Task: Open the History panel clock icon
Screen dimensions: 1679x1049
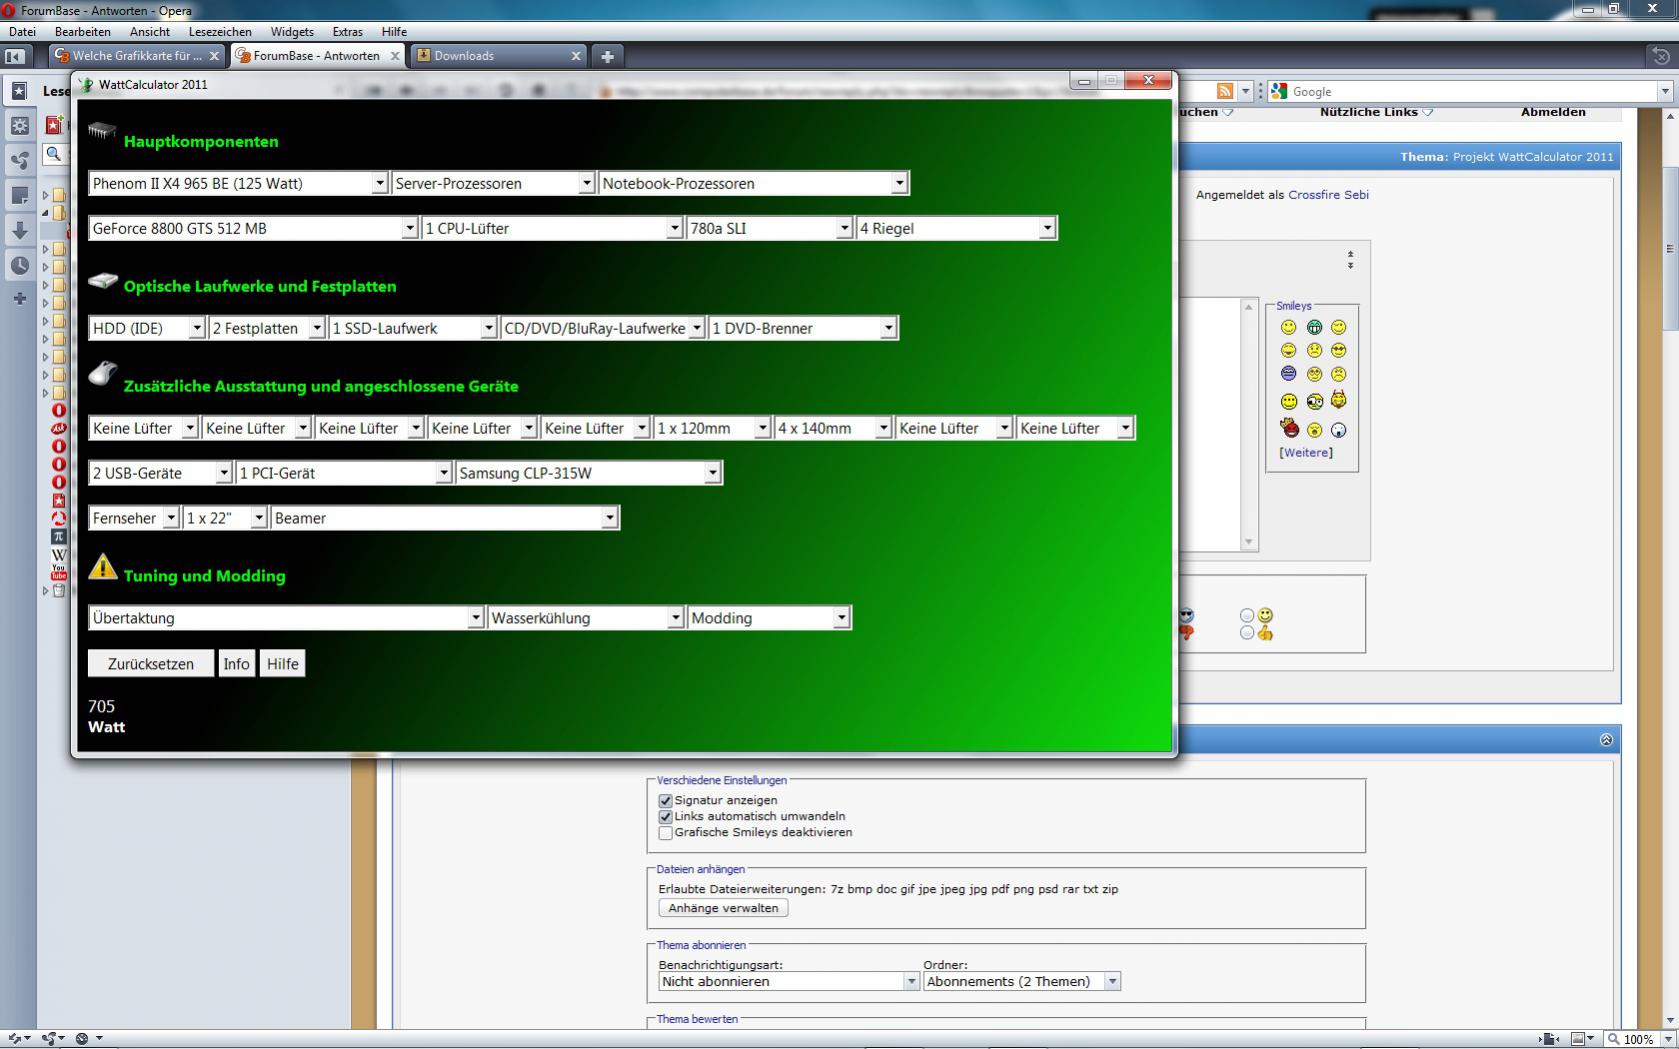Action: pos(19,265)
